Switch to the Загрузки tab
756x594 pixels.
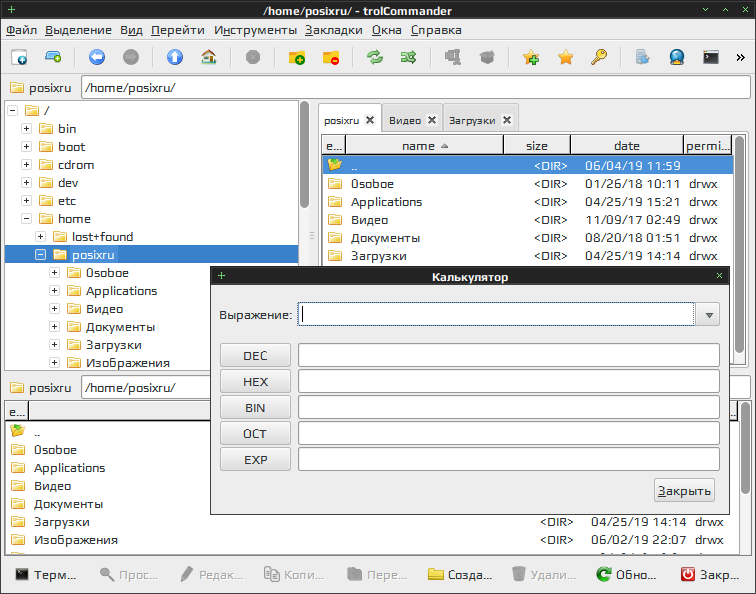pyautogui.click(x=472, y=120)
